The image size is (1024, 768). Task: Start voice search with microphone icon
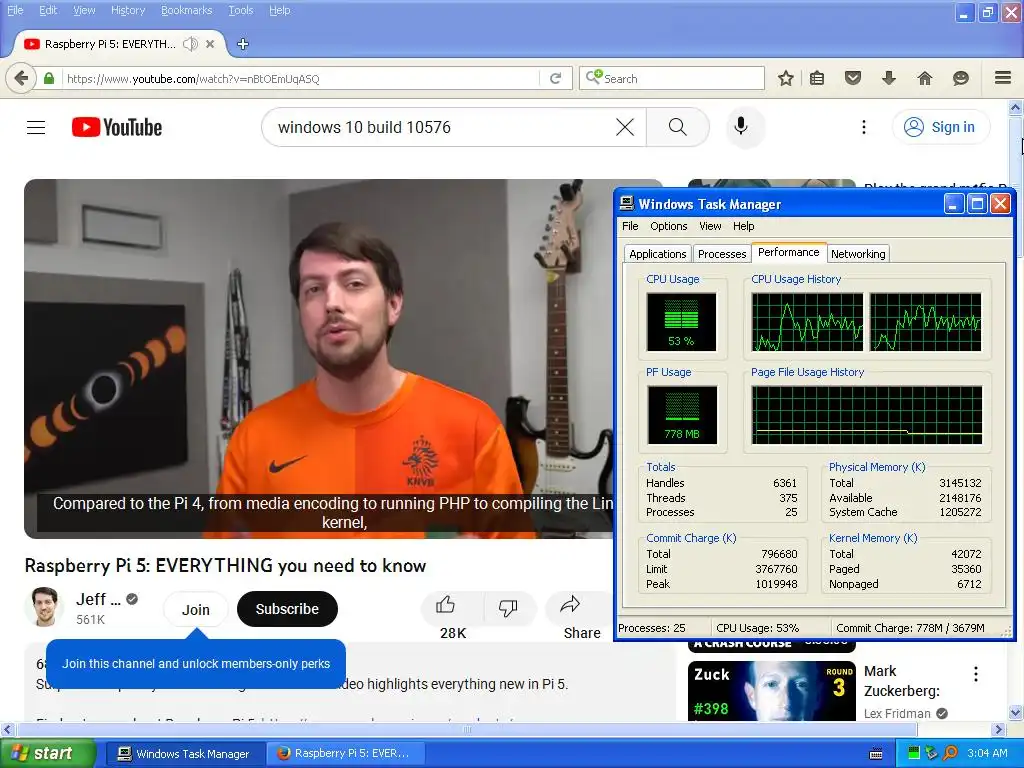coord(741,126)
